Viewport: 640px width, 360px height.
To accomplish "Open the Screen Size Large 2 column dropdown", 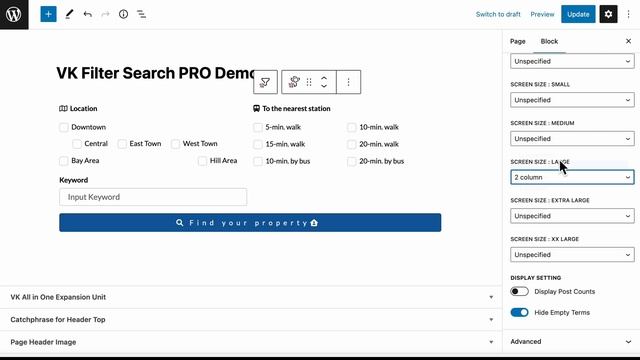I will (572, 177).
